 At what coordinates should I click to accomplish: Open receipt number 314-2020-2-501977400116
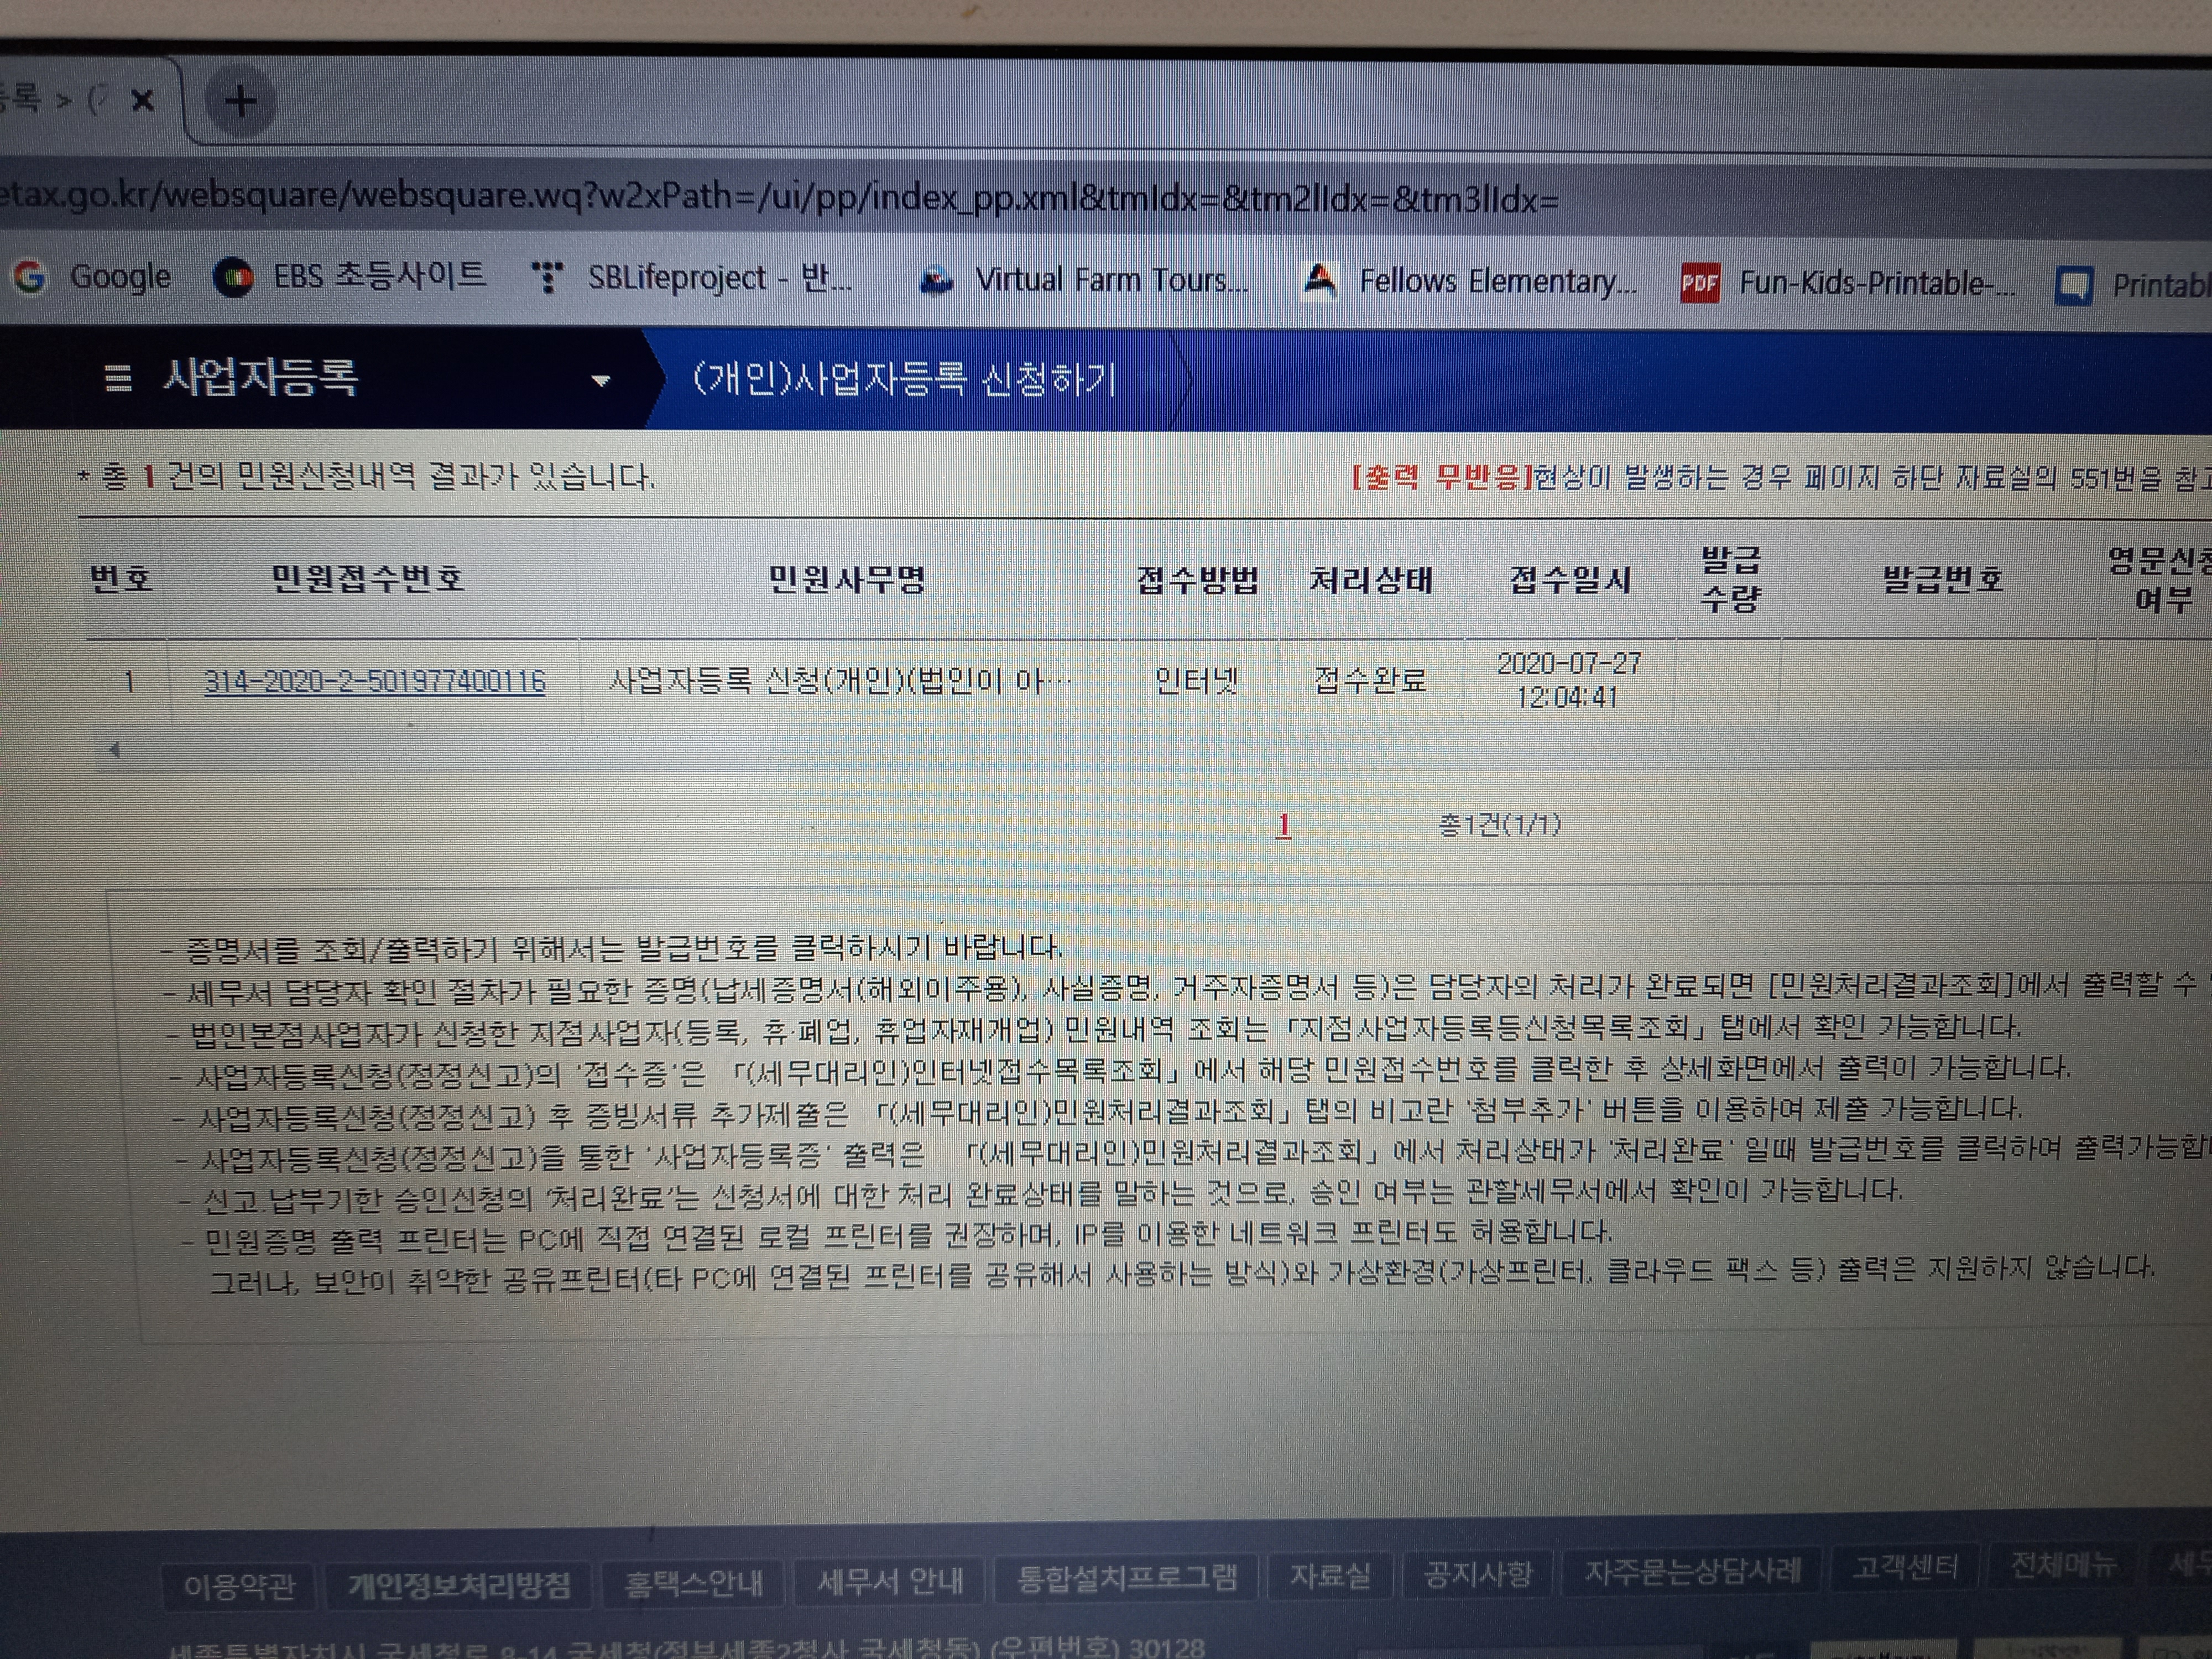375,682
